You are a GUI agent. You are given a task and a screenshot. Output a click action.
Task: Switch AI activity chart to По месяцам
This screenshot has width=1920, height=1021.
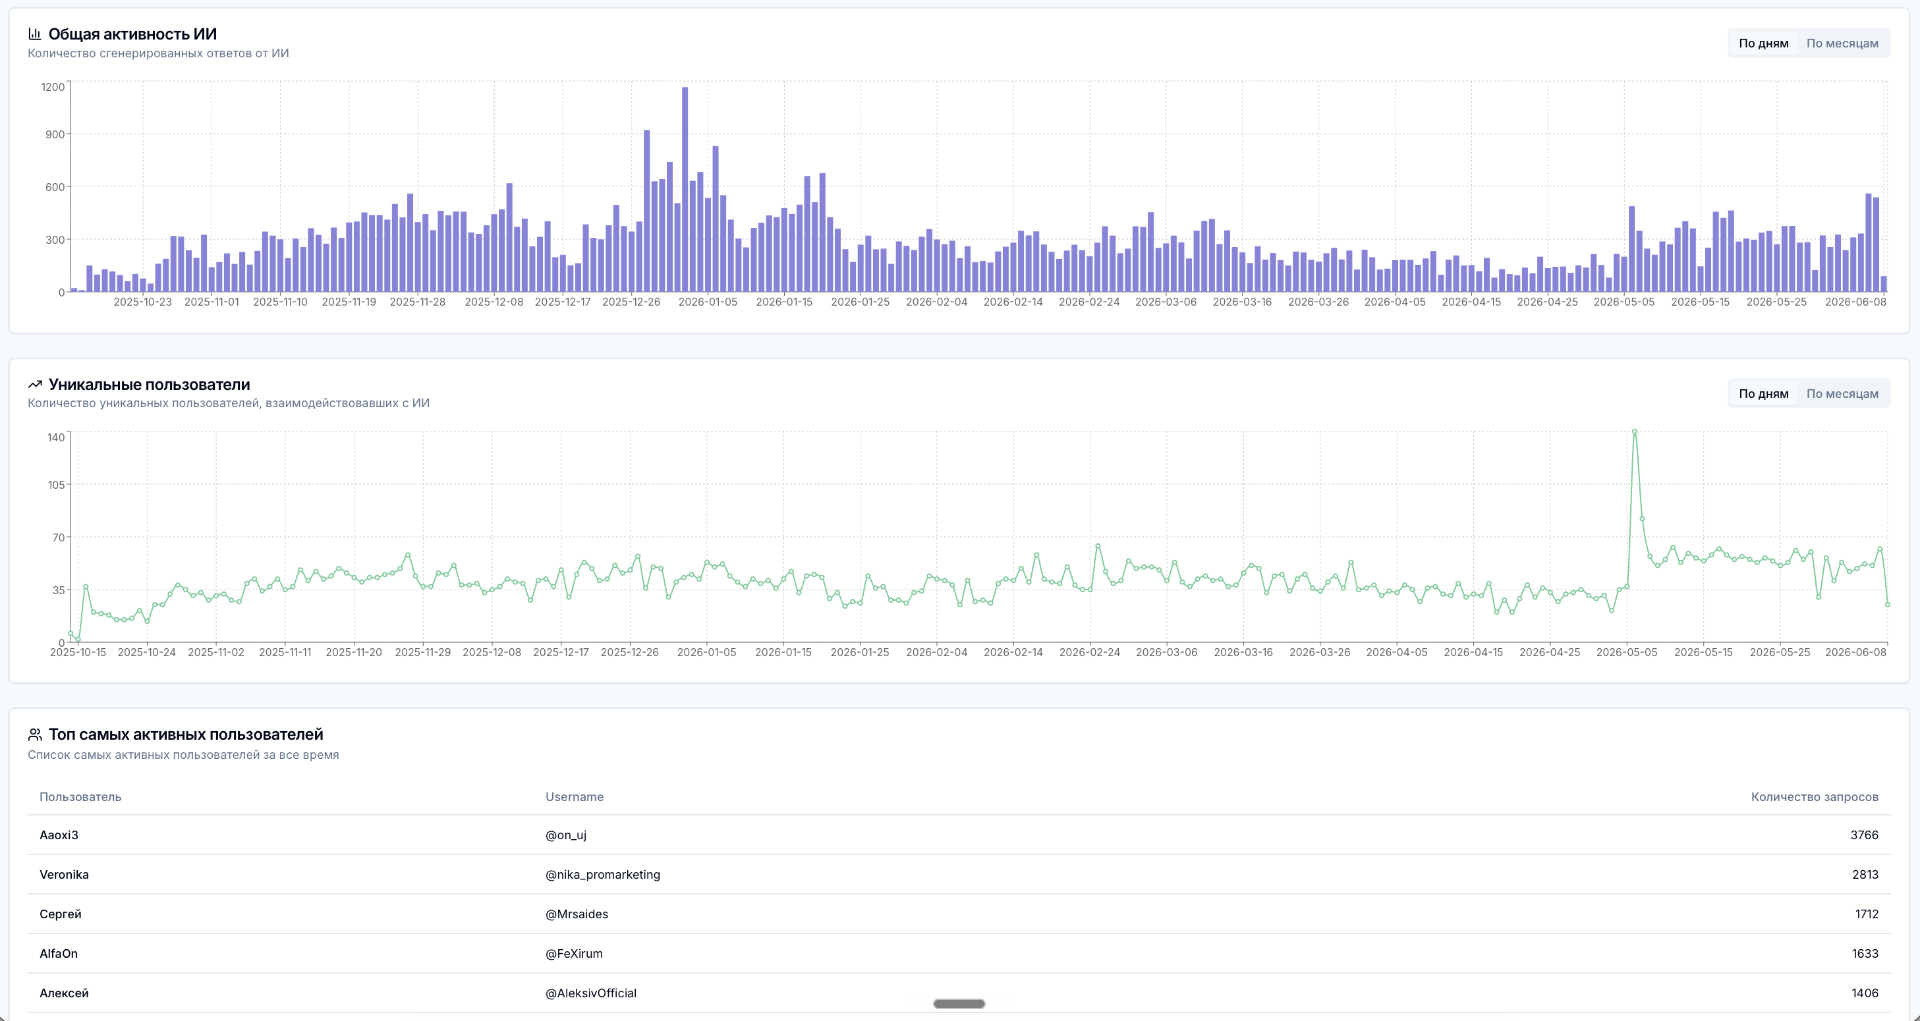coord(1842,43)
